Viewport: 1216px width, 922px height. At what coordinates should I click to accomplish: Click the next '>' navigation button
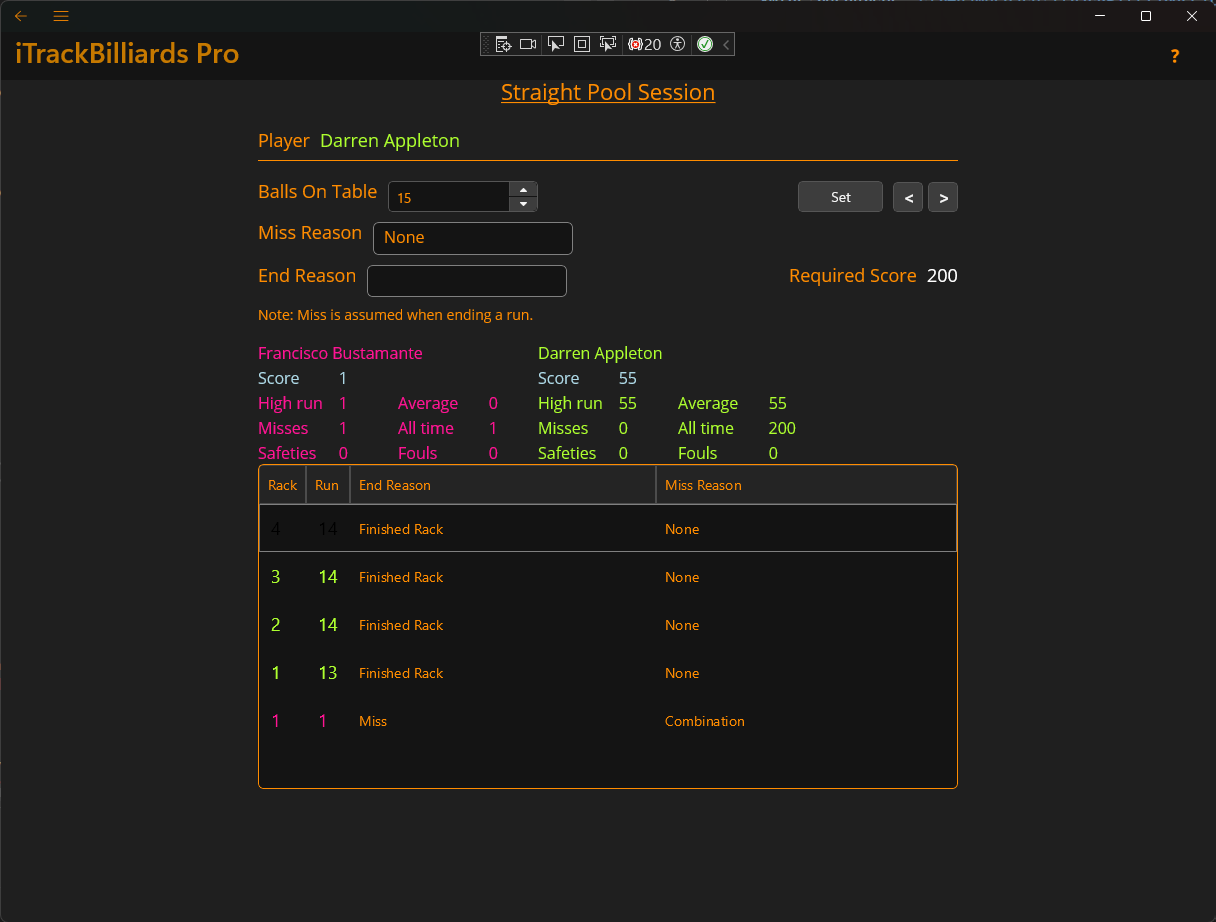[943, 197]
